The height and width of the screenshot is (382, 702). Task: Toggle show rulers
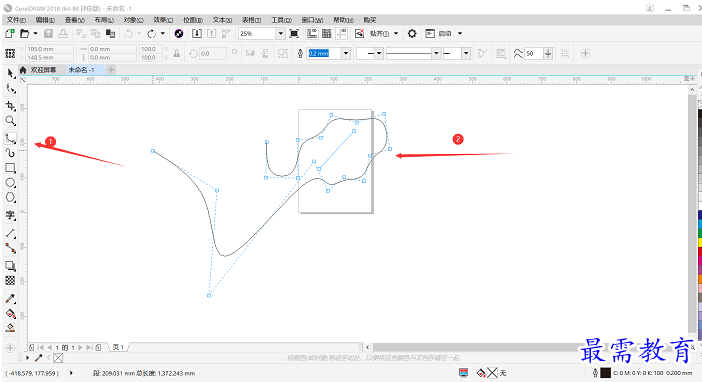[x=312, y=34]
